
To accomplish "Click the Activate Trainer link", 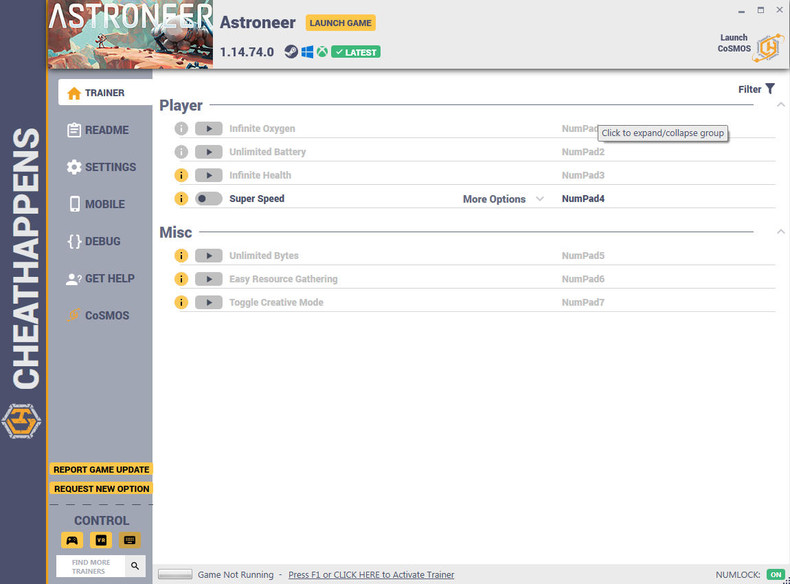I will pyautogui.click(x=371, y=574).
